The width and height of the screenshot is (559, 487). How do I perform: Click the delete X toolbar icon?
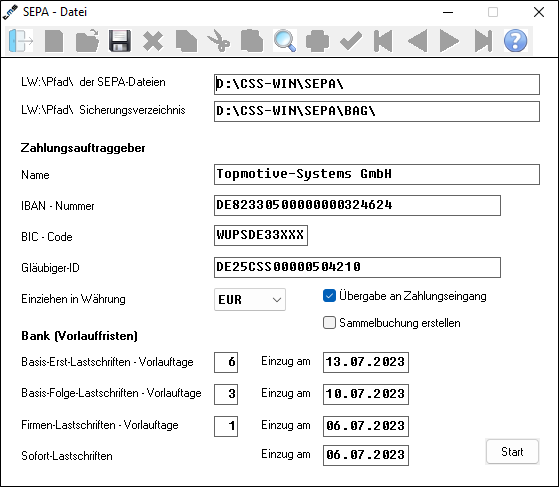pos(153,41)
